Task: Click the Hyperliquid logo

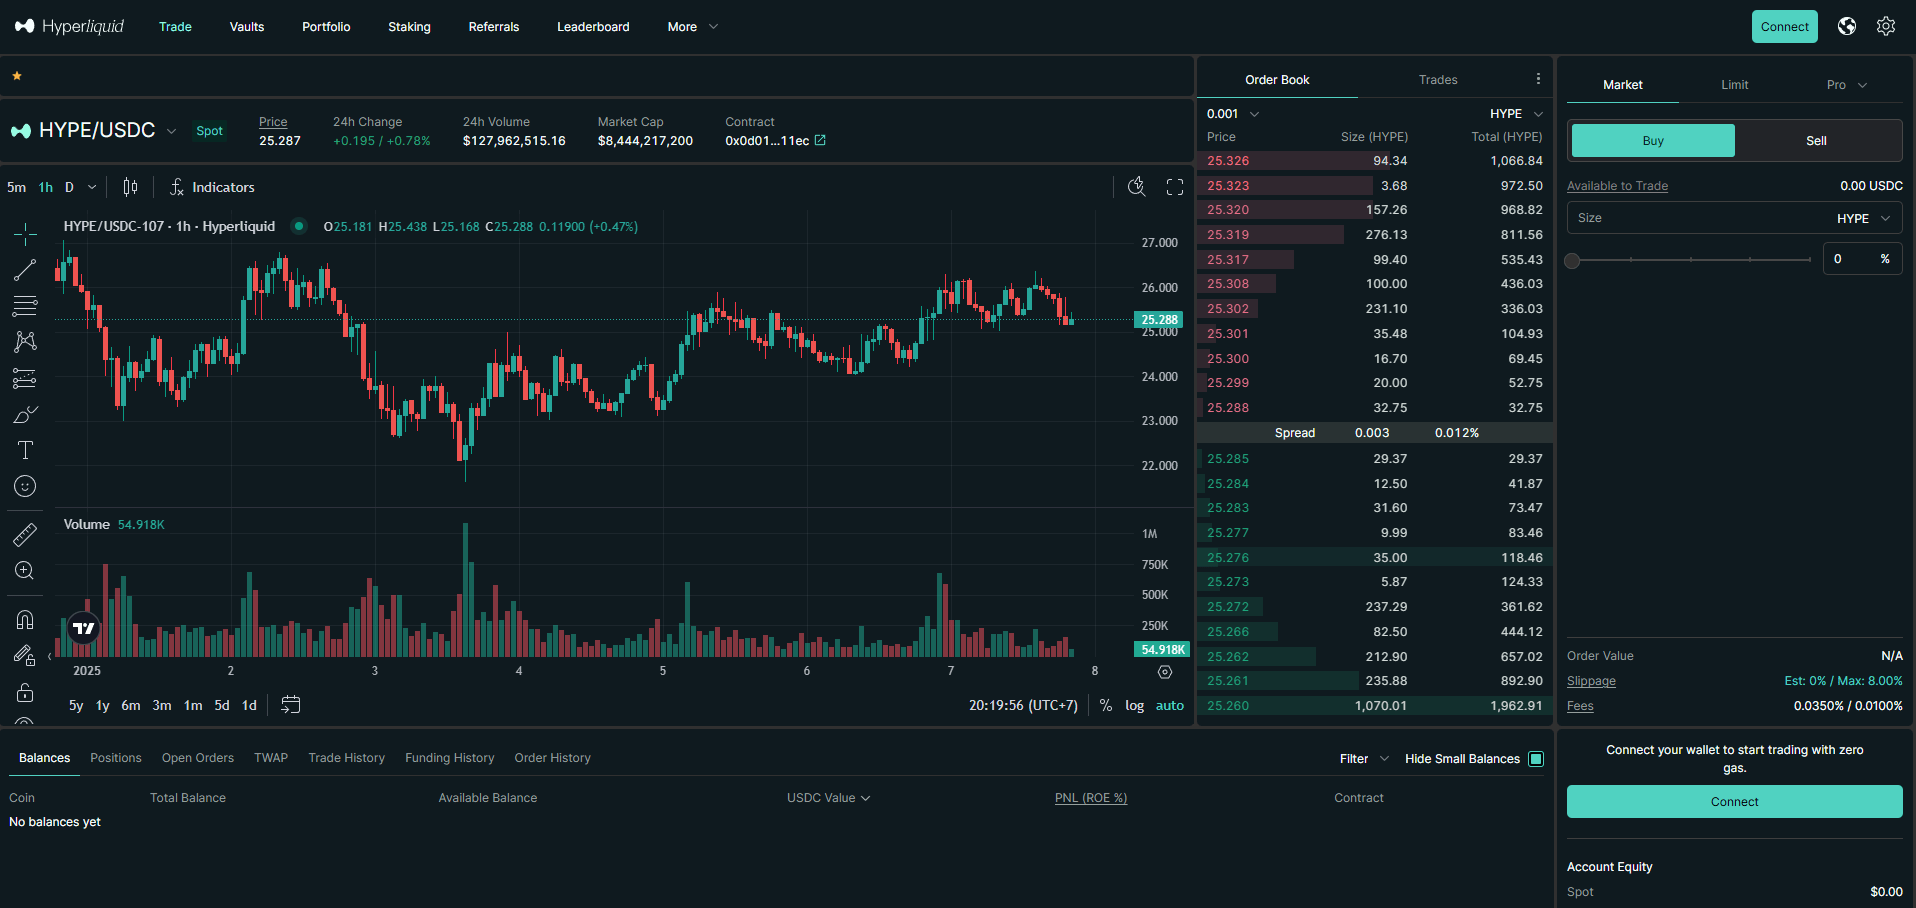Action: pyautogui.click(x=69, y=26)
